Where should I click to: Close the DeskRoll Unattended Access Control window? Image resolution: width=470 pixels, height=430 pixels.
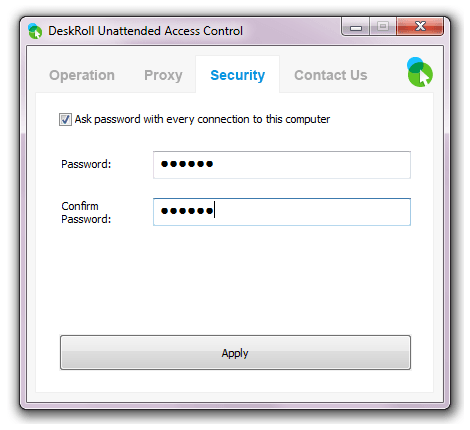point(420,26)
